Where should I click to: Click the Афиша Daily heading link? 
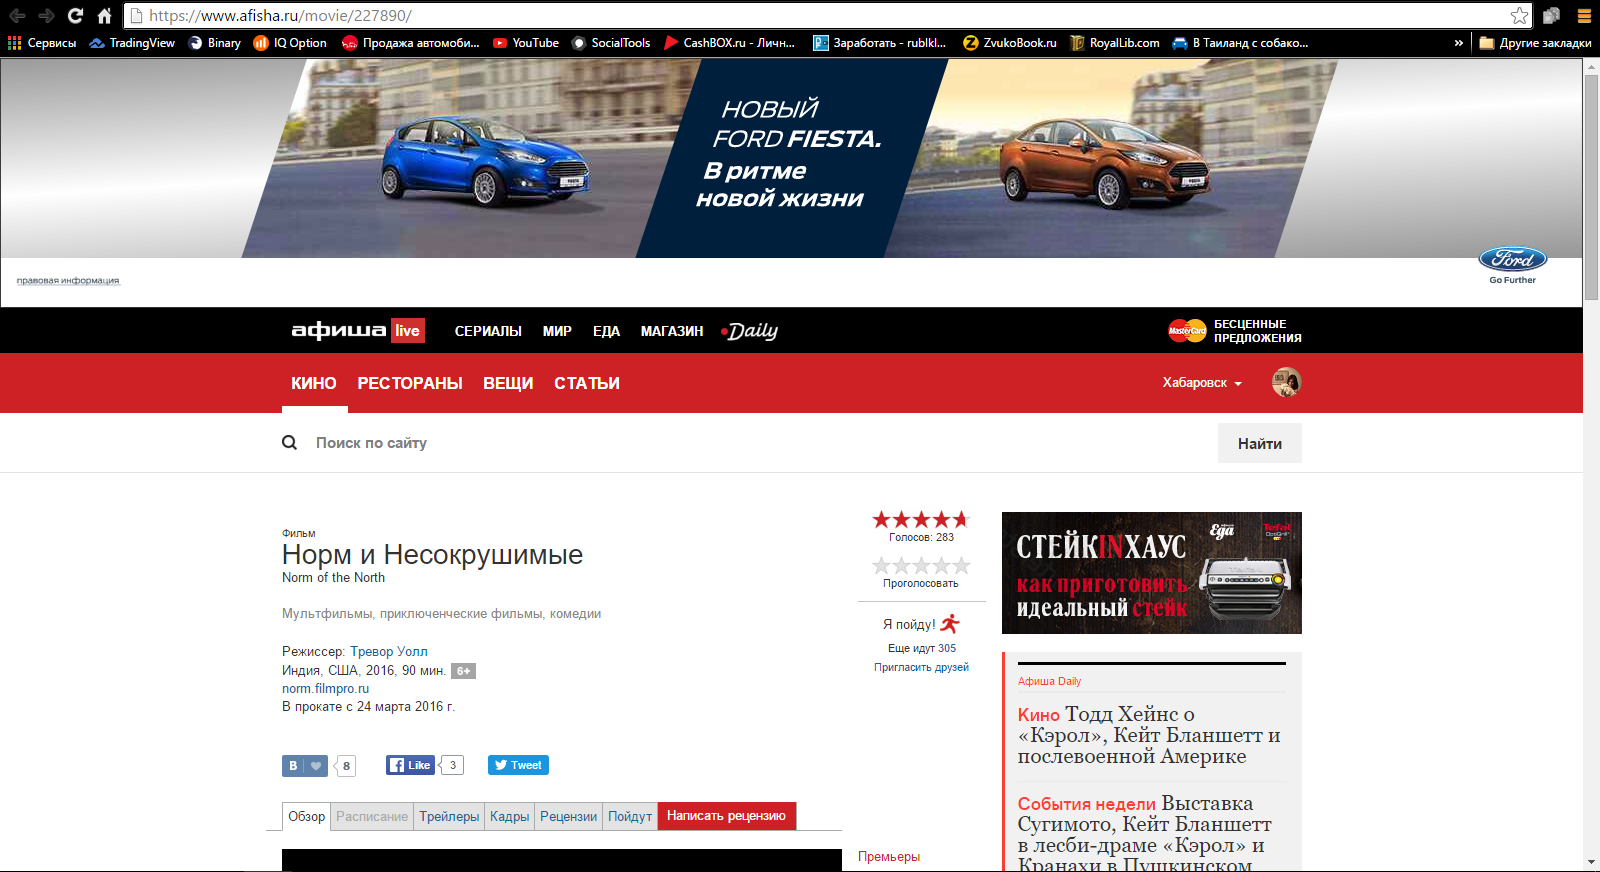click(x=1049, y=681)
